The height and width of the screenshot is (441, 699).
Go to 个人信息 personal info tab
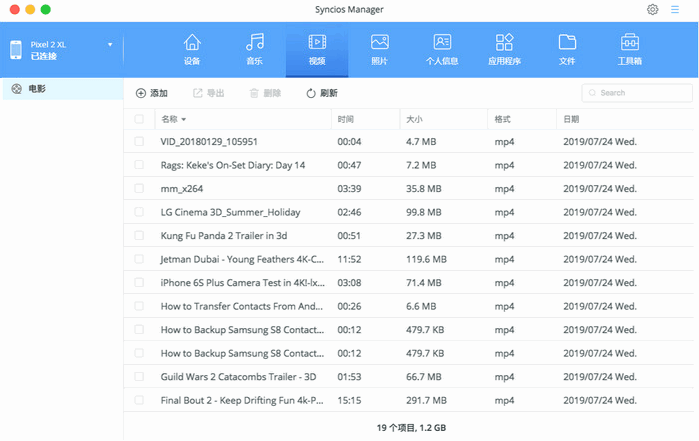pos(442,50)
